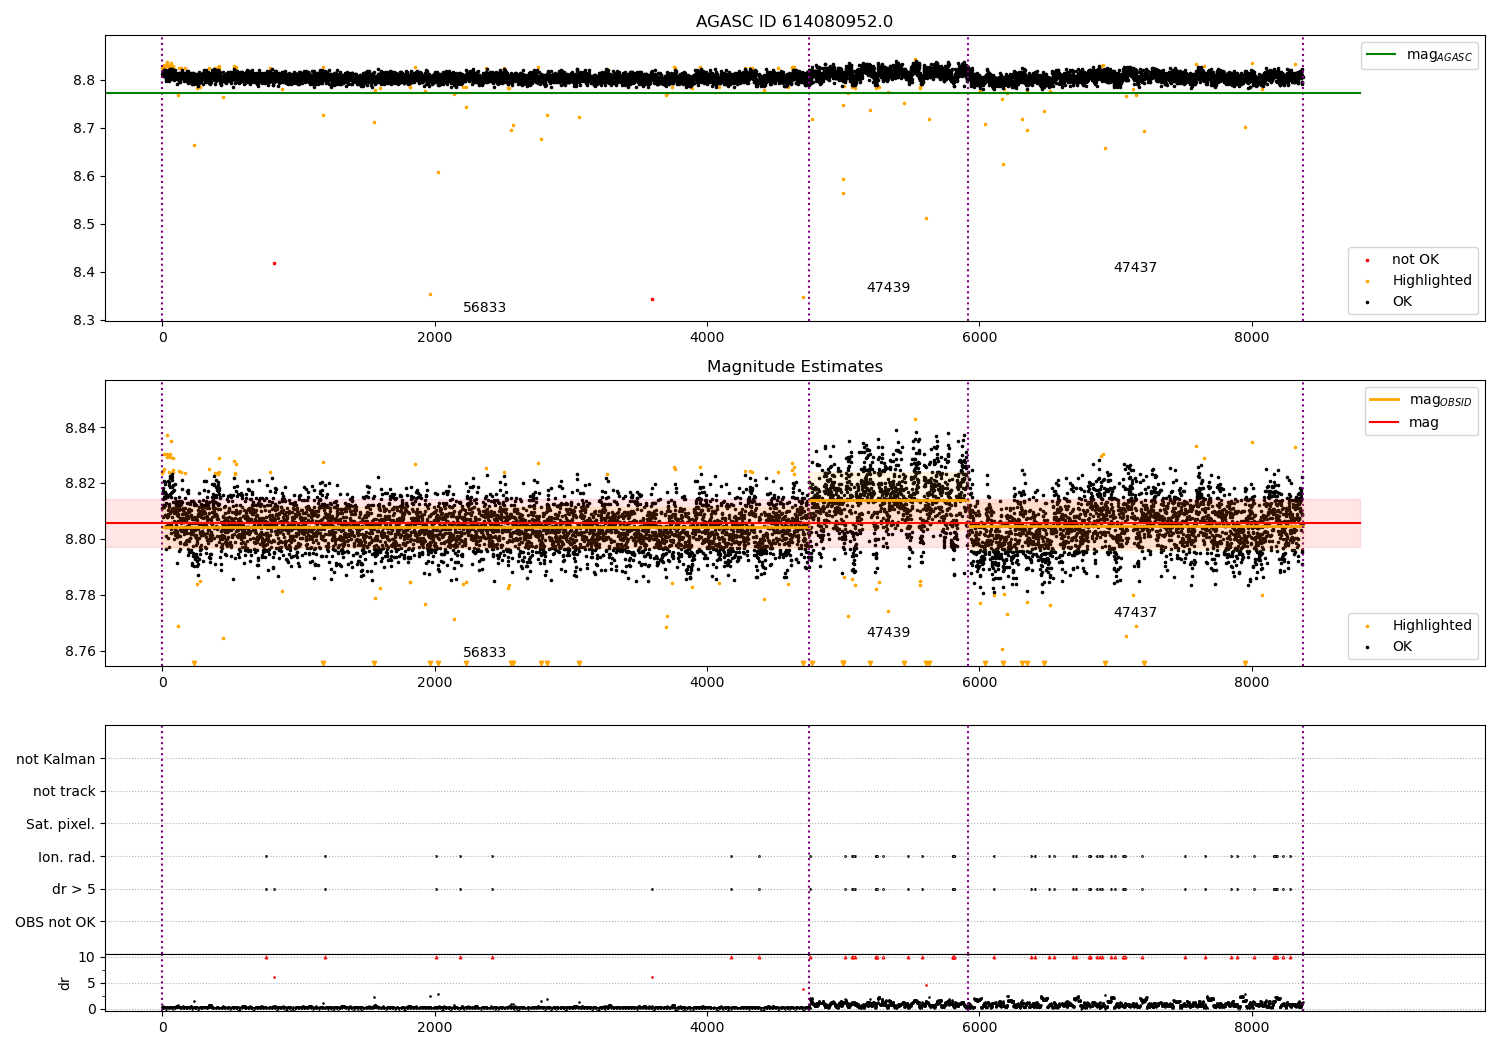Click the "not Kalman" row label
Viewport: 1500px width, 1050px height.
click(56, 759)
